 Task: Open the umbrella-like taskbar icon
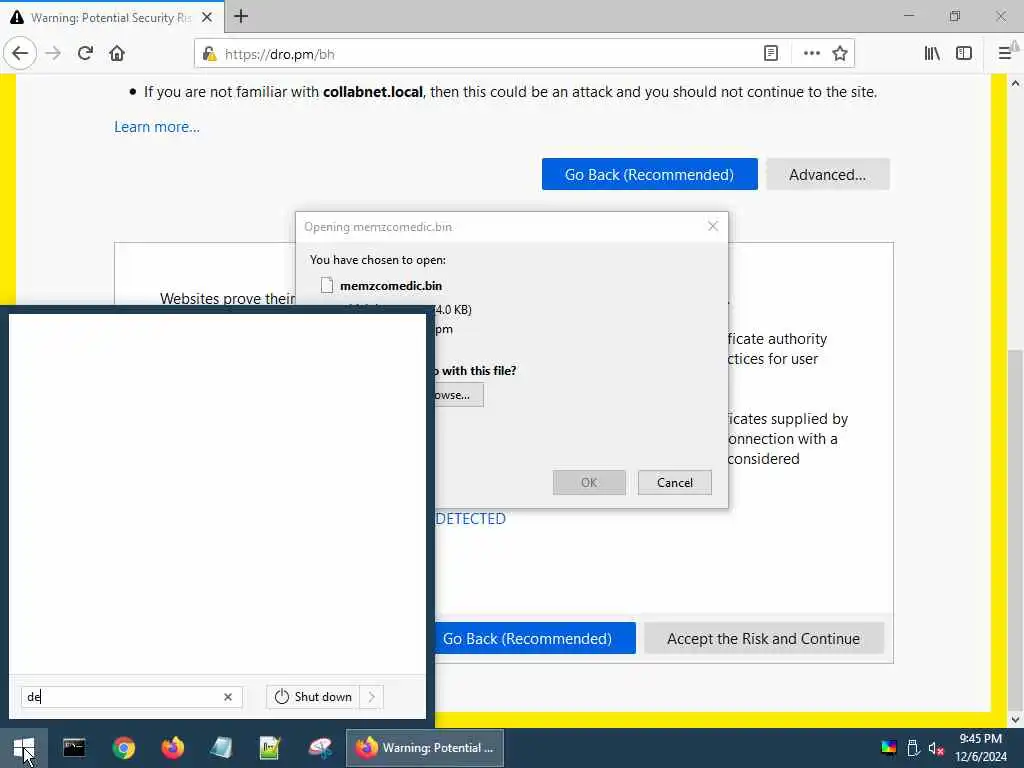coord(320,748)
